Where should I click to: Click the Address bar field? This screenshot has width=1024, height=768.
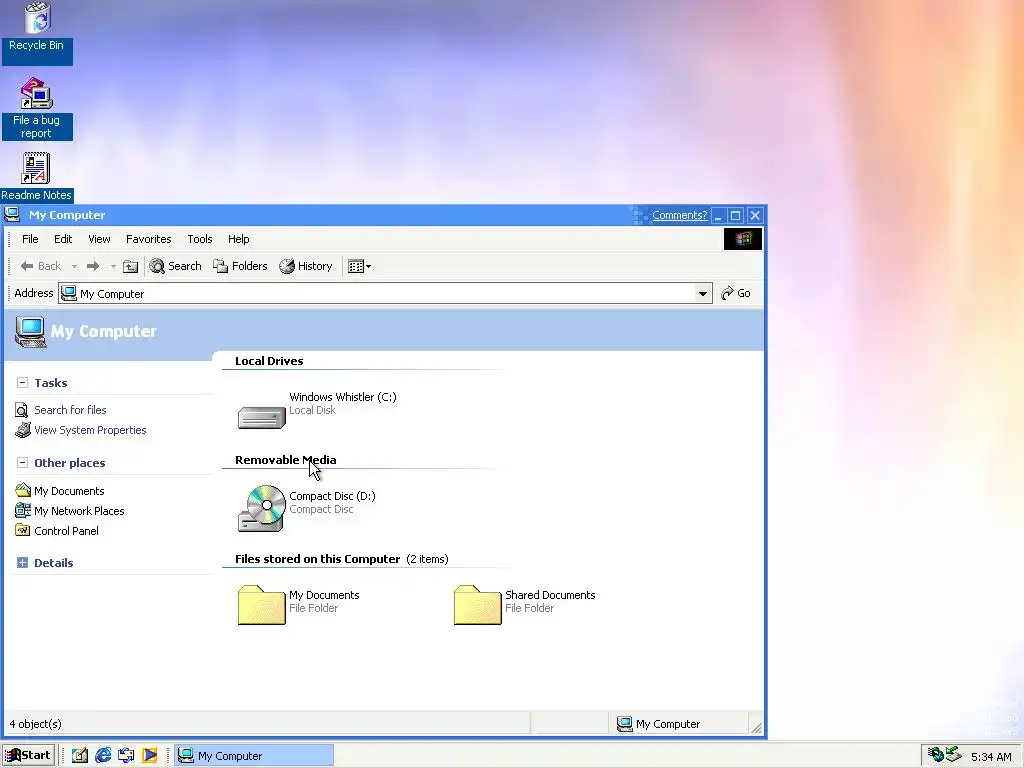click(385, 294)
